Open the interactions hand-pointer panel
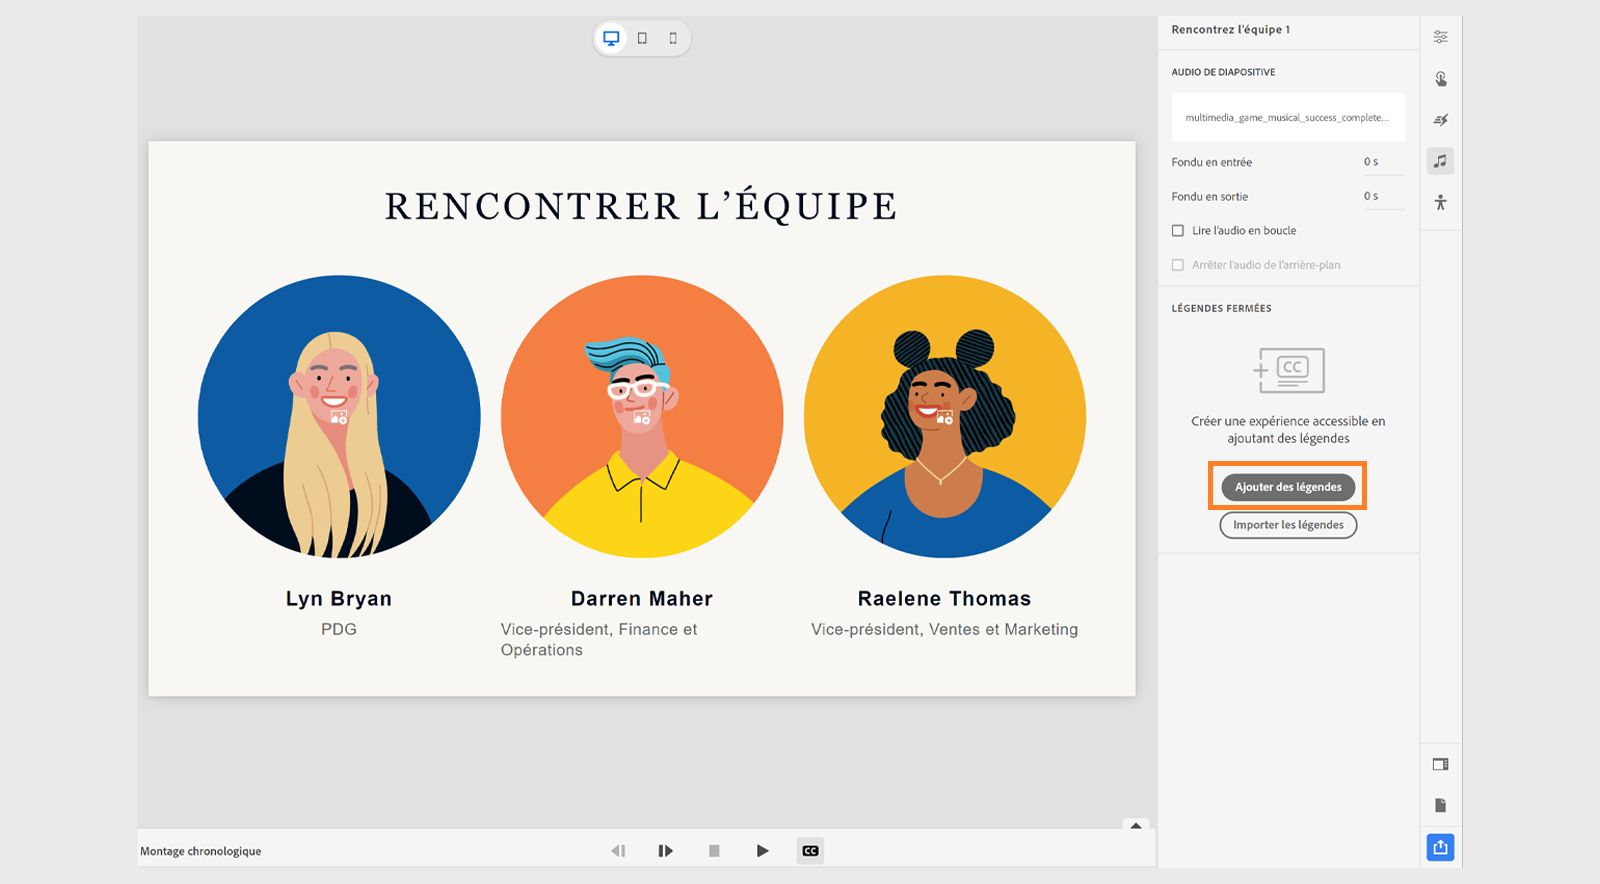The image size is (1600, 884). pyautogui.click(x=1440, y=79)
